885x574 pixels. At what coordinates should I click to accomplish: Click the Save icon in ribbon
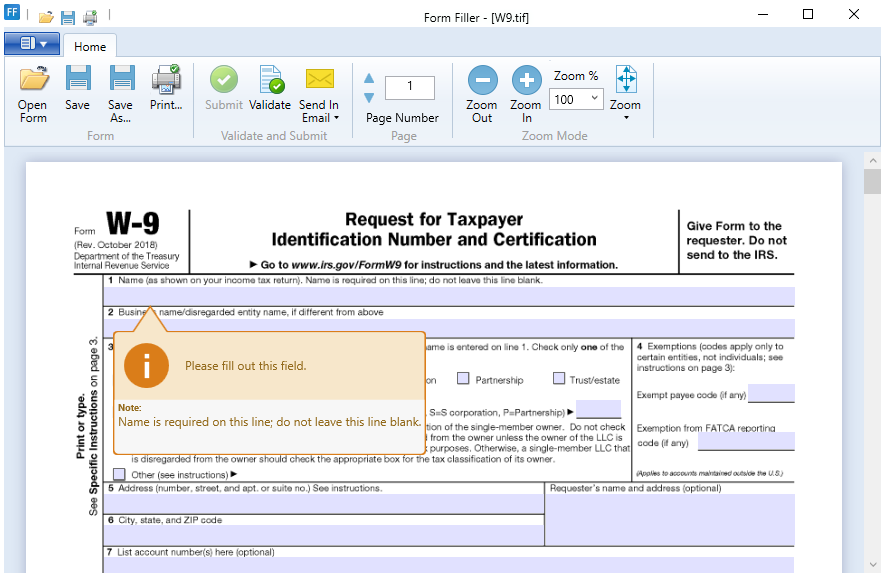pyautogui.click(x=77, y=80)
